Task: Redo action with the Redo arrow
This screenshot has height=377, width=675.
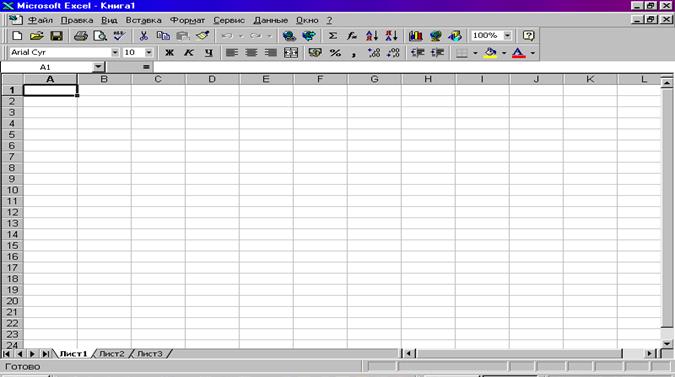Action: (256, 36)
